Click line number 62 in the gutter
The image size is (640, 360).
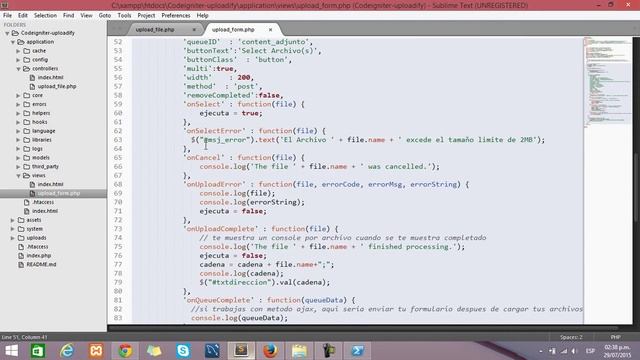coord(118,131)
